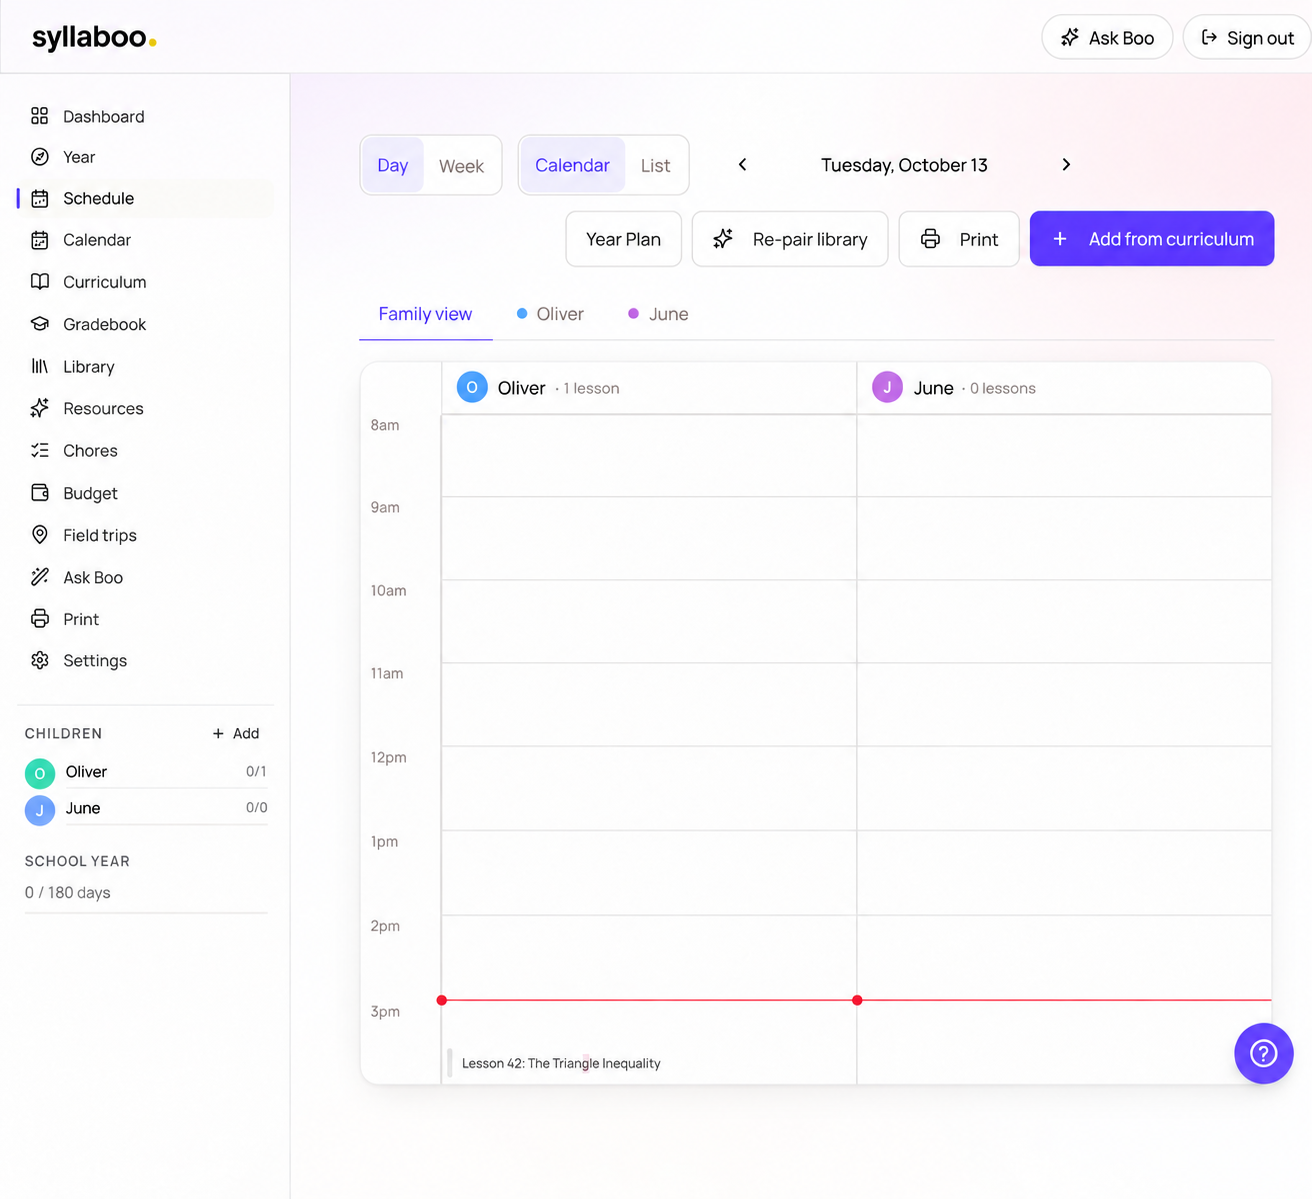The width and height of the screenshot is (1312, 1199).
Task: Click Oliver's avatar in the calendar header
Action: point(472,387)
